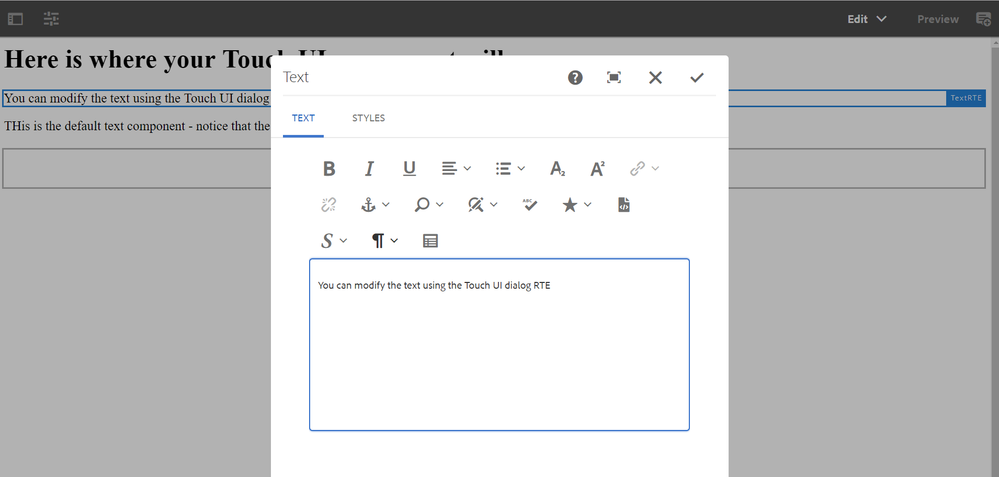Open text alignment options
Screen dimensions: 999x477
coord(456,169)
